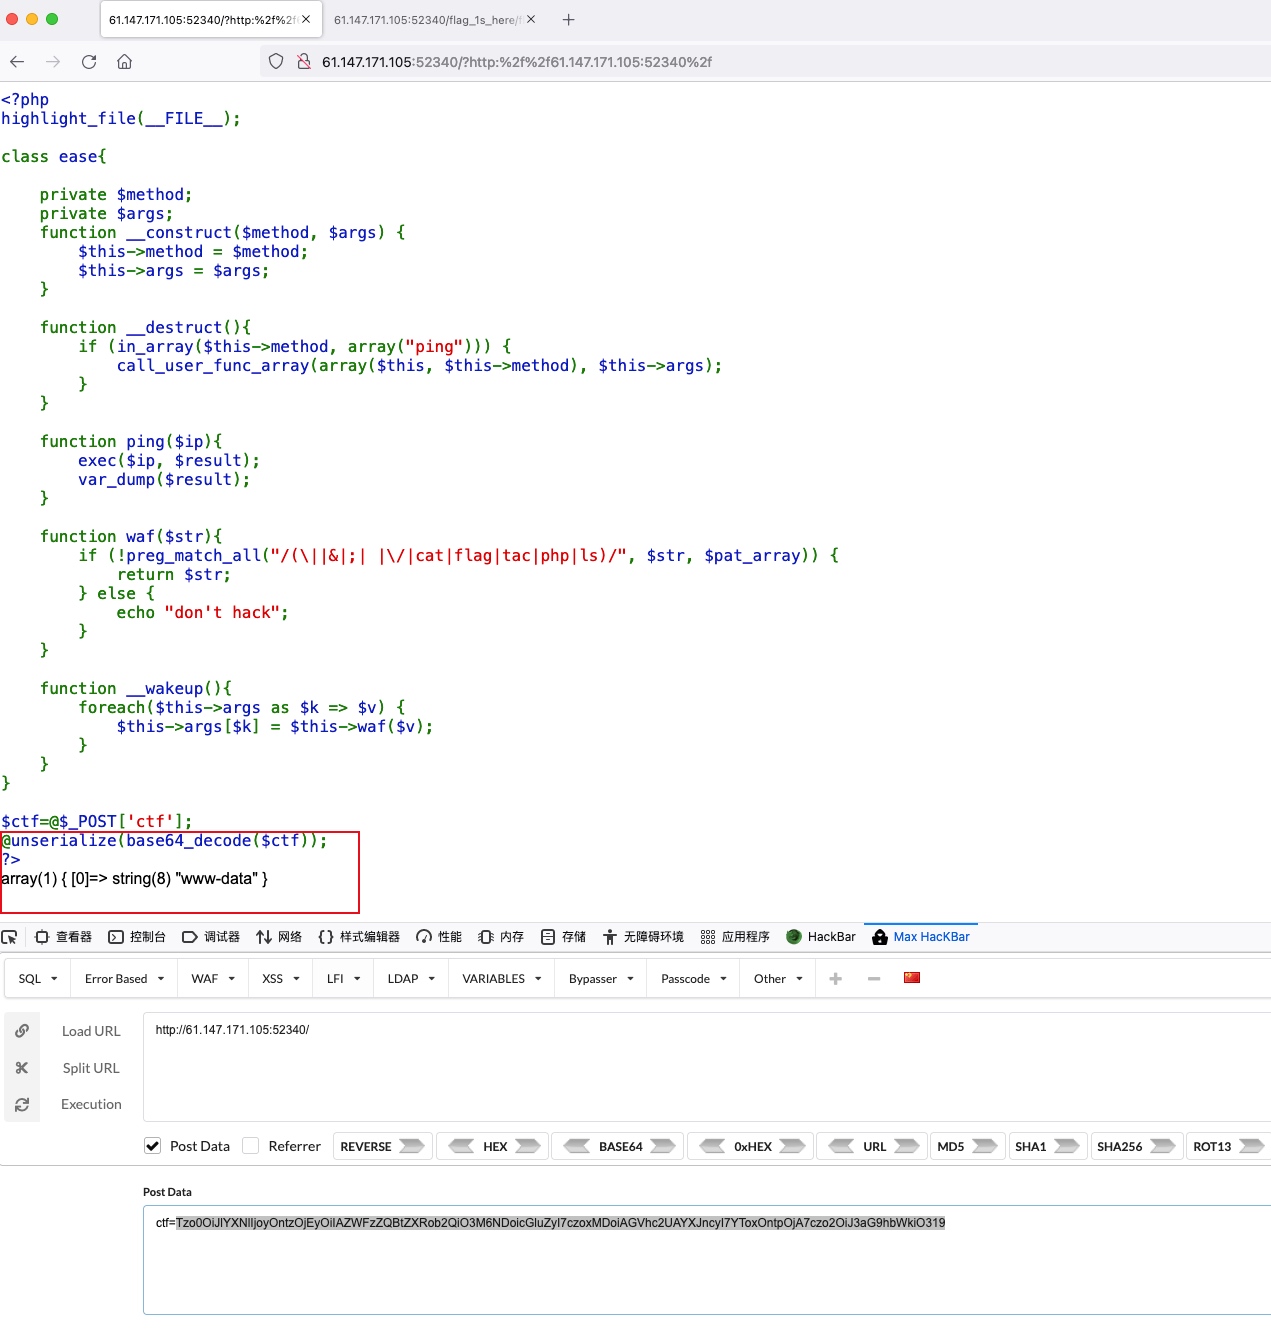Image resolution: width=1271 pixels, height=1340 pixels.
Task: Activate the devtools element picker icon
Action: [x=10, y=937]
